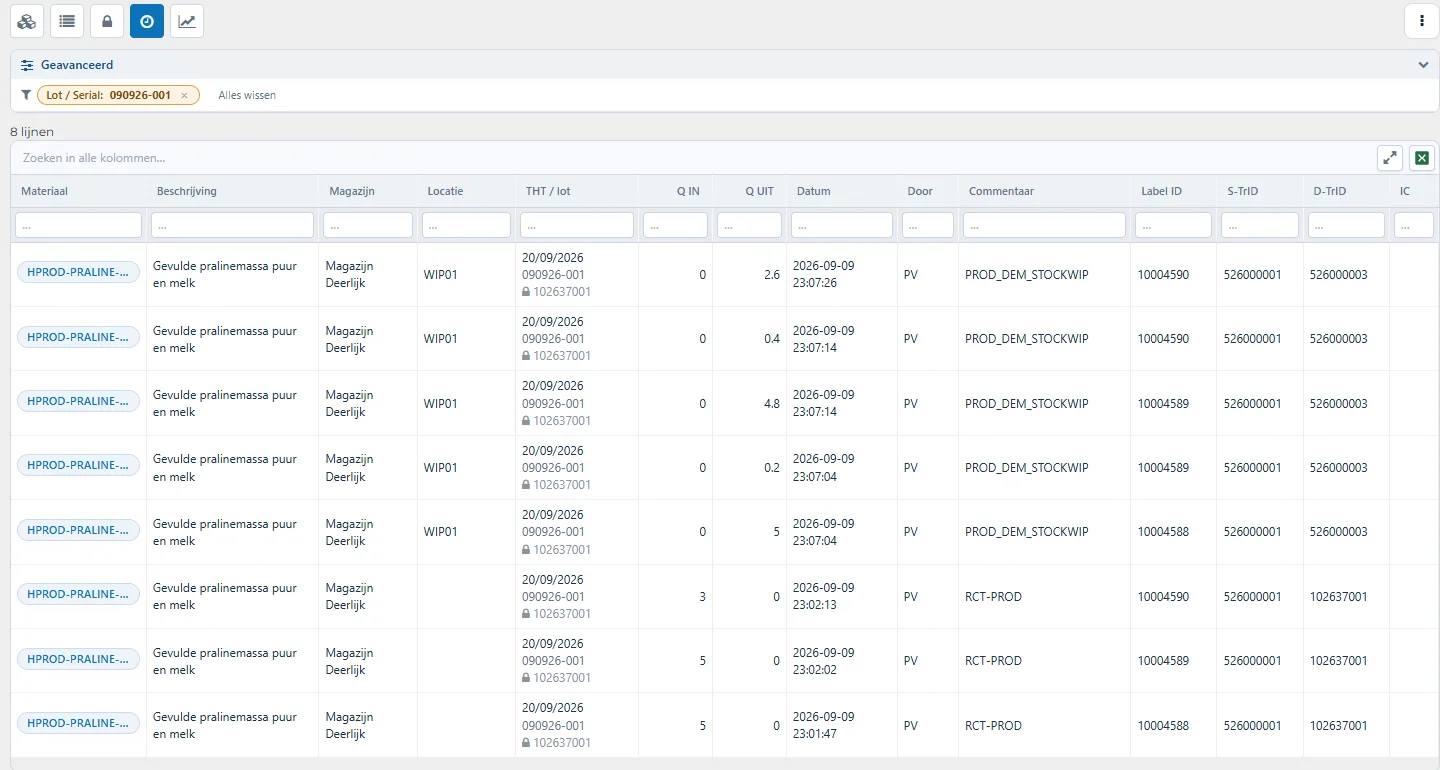Click the lock icon in the 23:07:26 row
The image size is (1440, 770).
(x=526, y=292)
